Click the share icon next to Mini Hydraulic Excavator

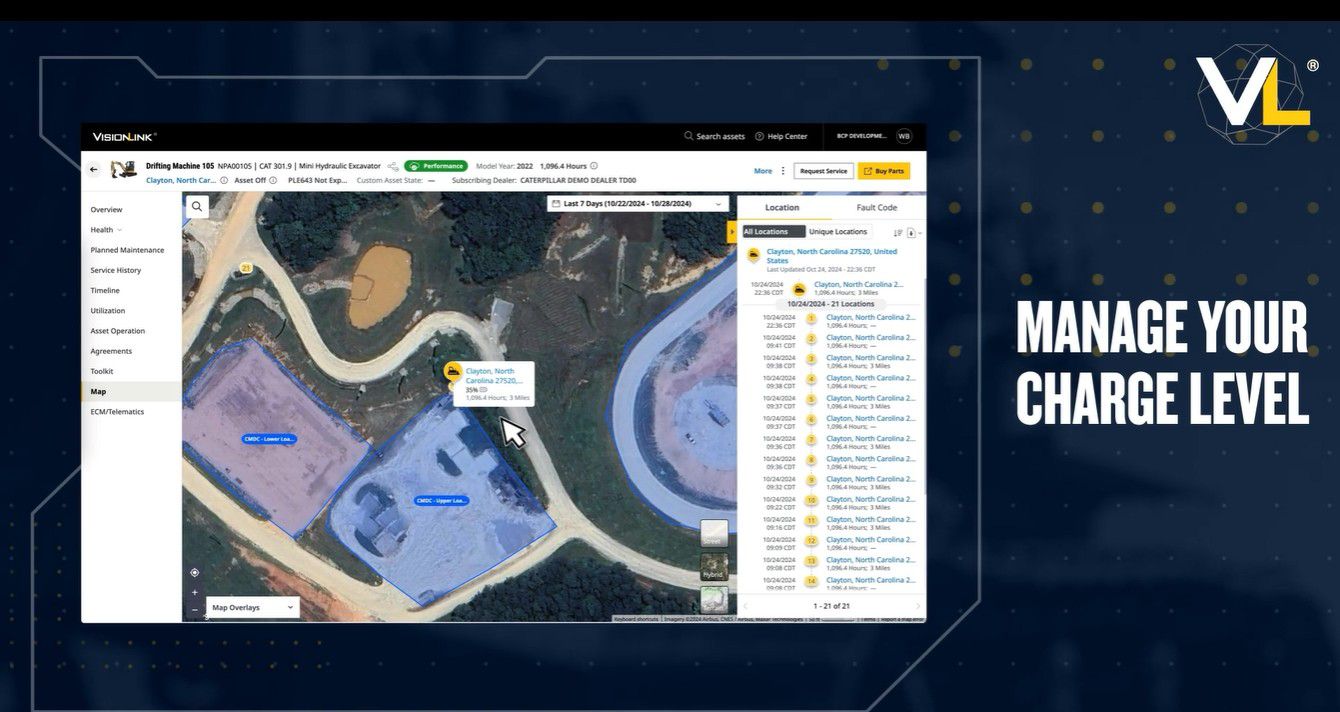click(393, 166)
